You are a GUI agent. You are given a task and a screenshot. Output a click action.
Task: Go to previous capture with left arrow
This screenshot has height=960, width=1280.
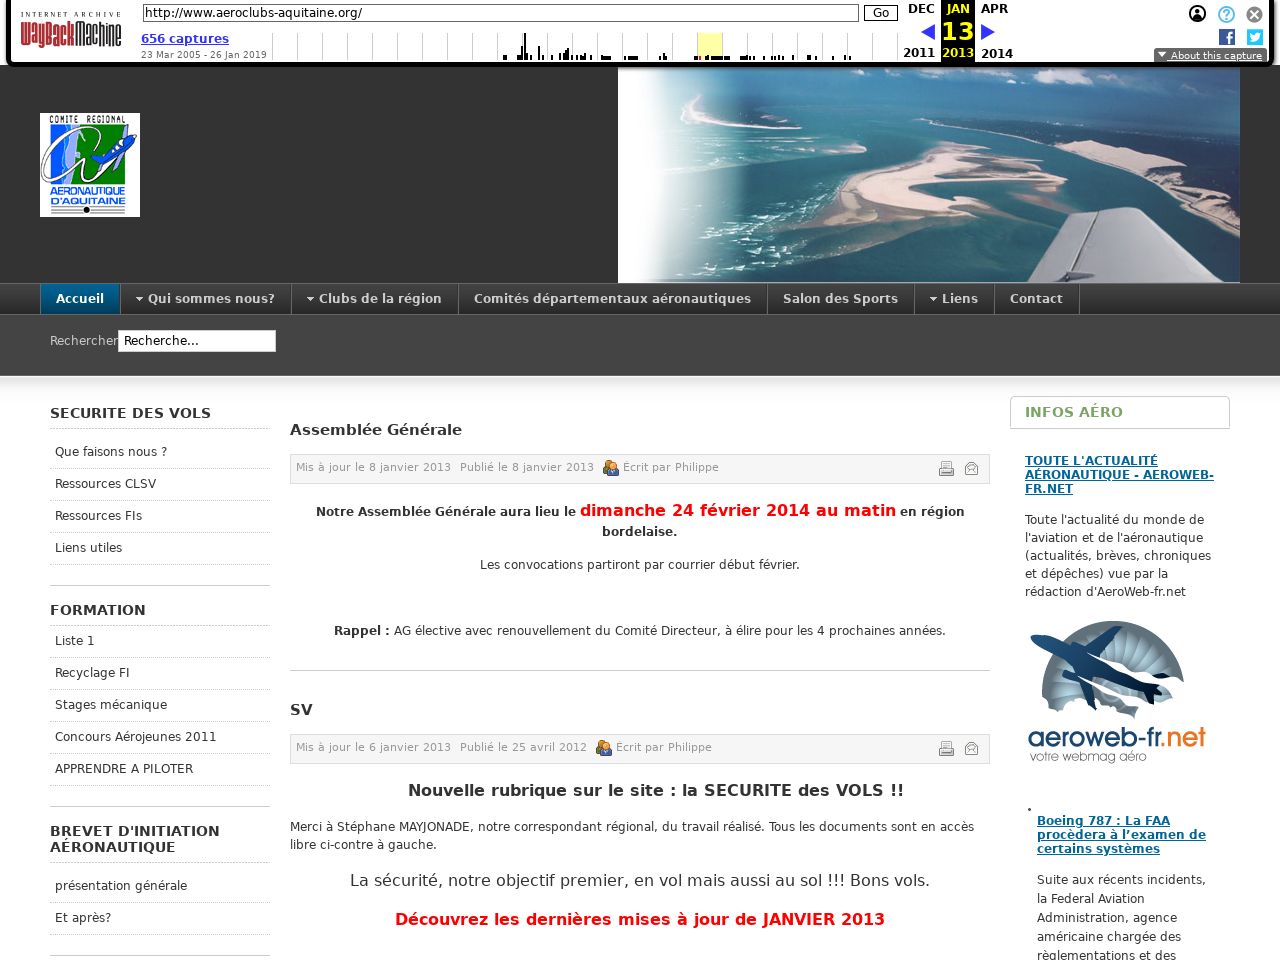927,32
